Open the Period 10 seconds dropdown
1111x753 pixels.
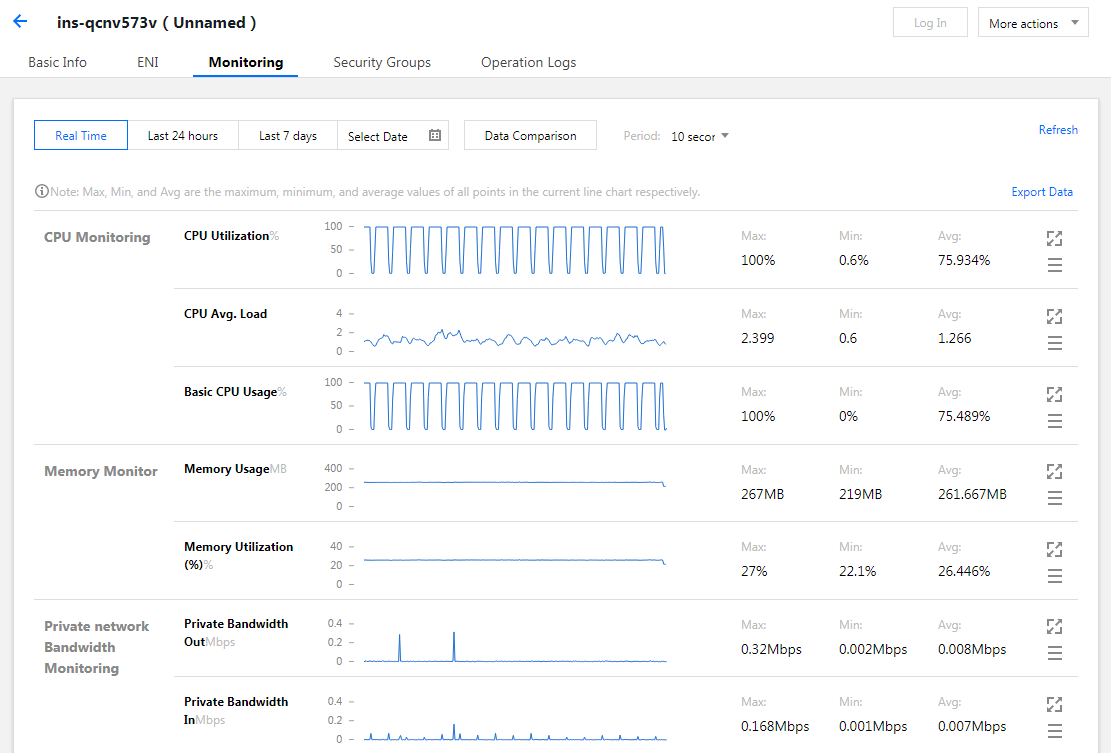tap(700, 136)
